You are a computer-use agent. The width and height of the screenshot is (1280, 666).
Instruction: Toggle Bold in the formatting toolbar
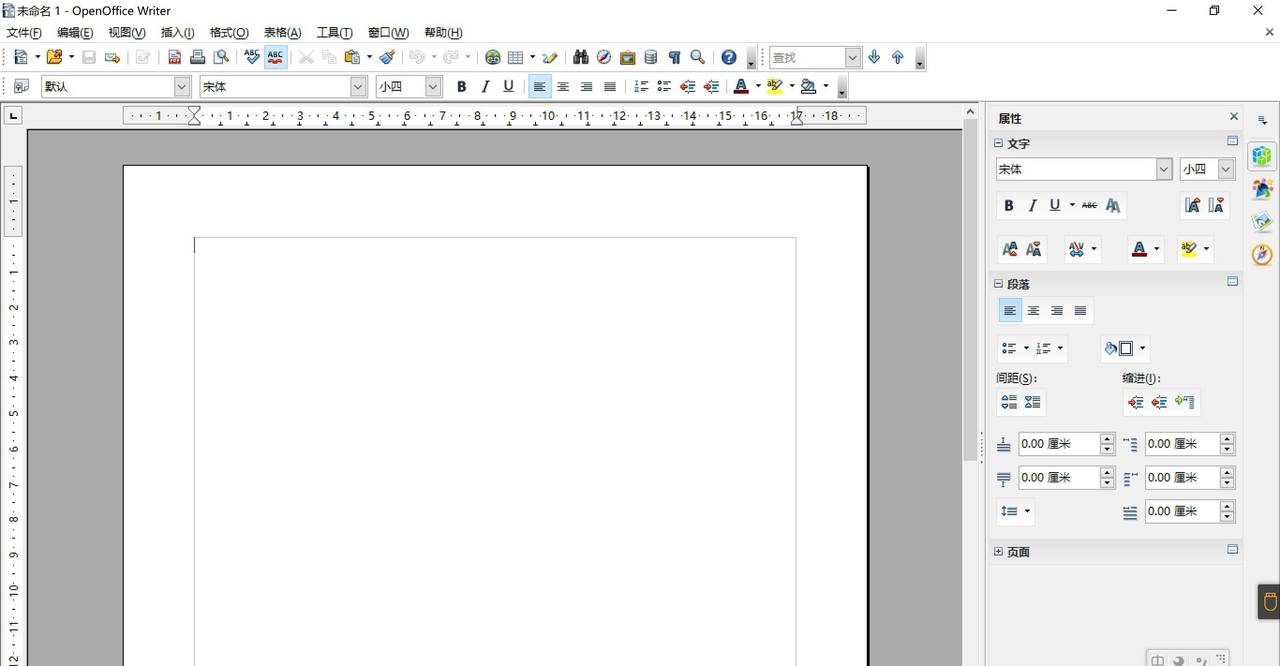461,87
